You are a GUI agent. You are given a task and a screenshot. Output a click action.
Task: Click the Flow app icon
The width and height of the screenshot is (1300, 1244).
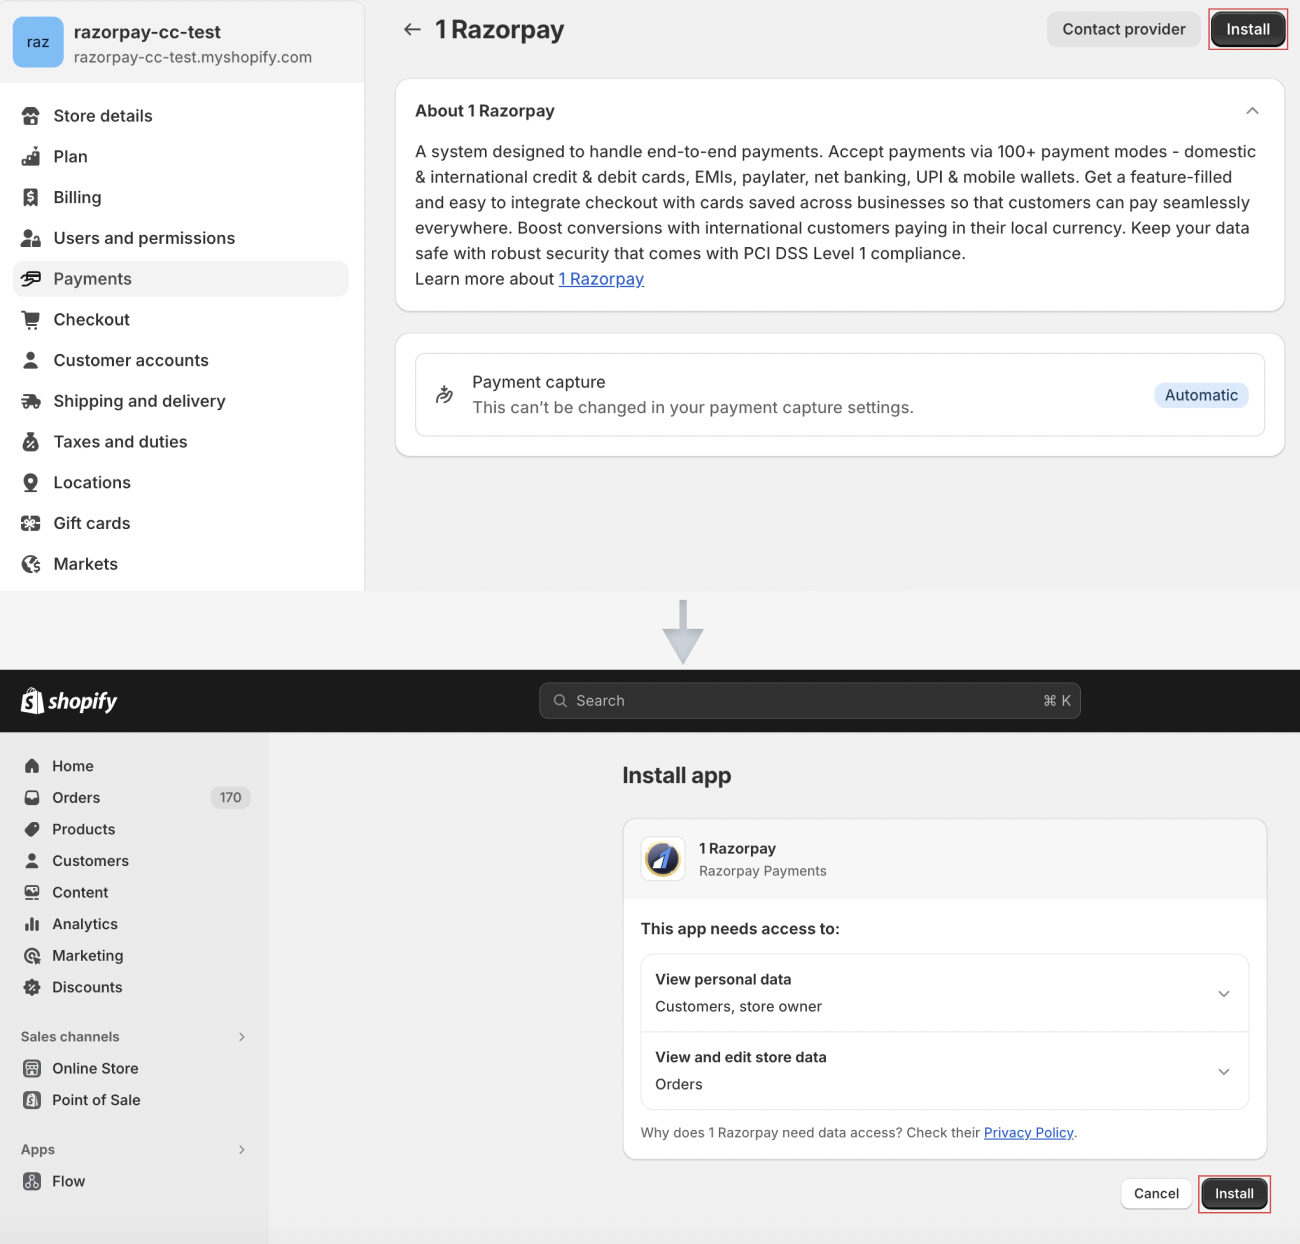click(32, 1181)
